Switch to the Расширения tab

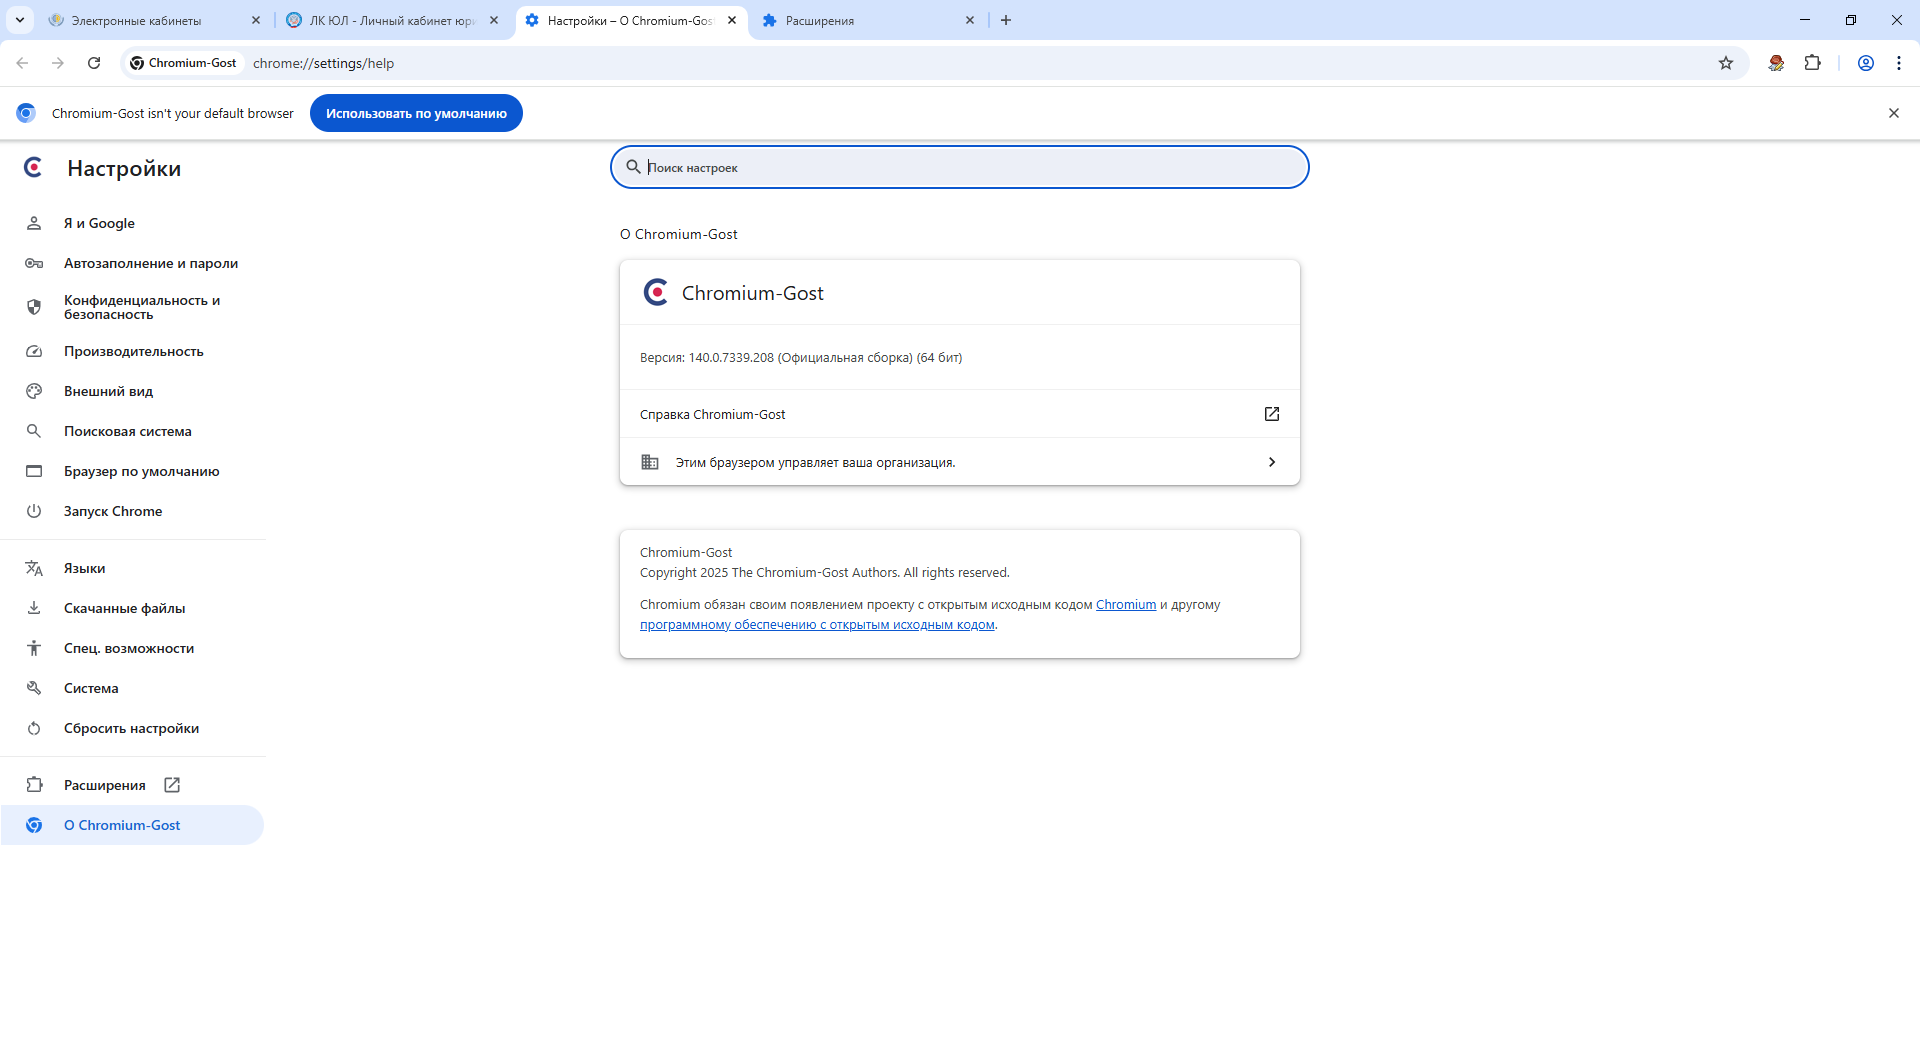[868, 20]
